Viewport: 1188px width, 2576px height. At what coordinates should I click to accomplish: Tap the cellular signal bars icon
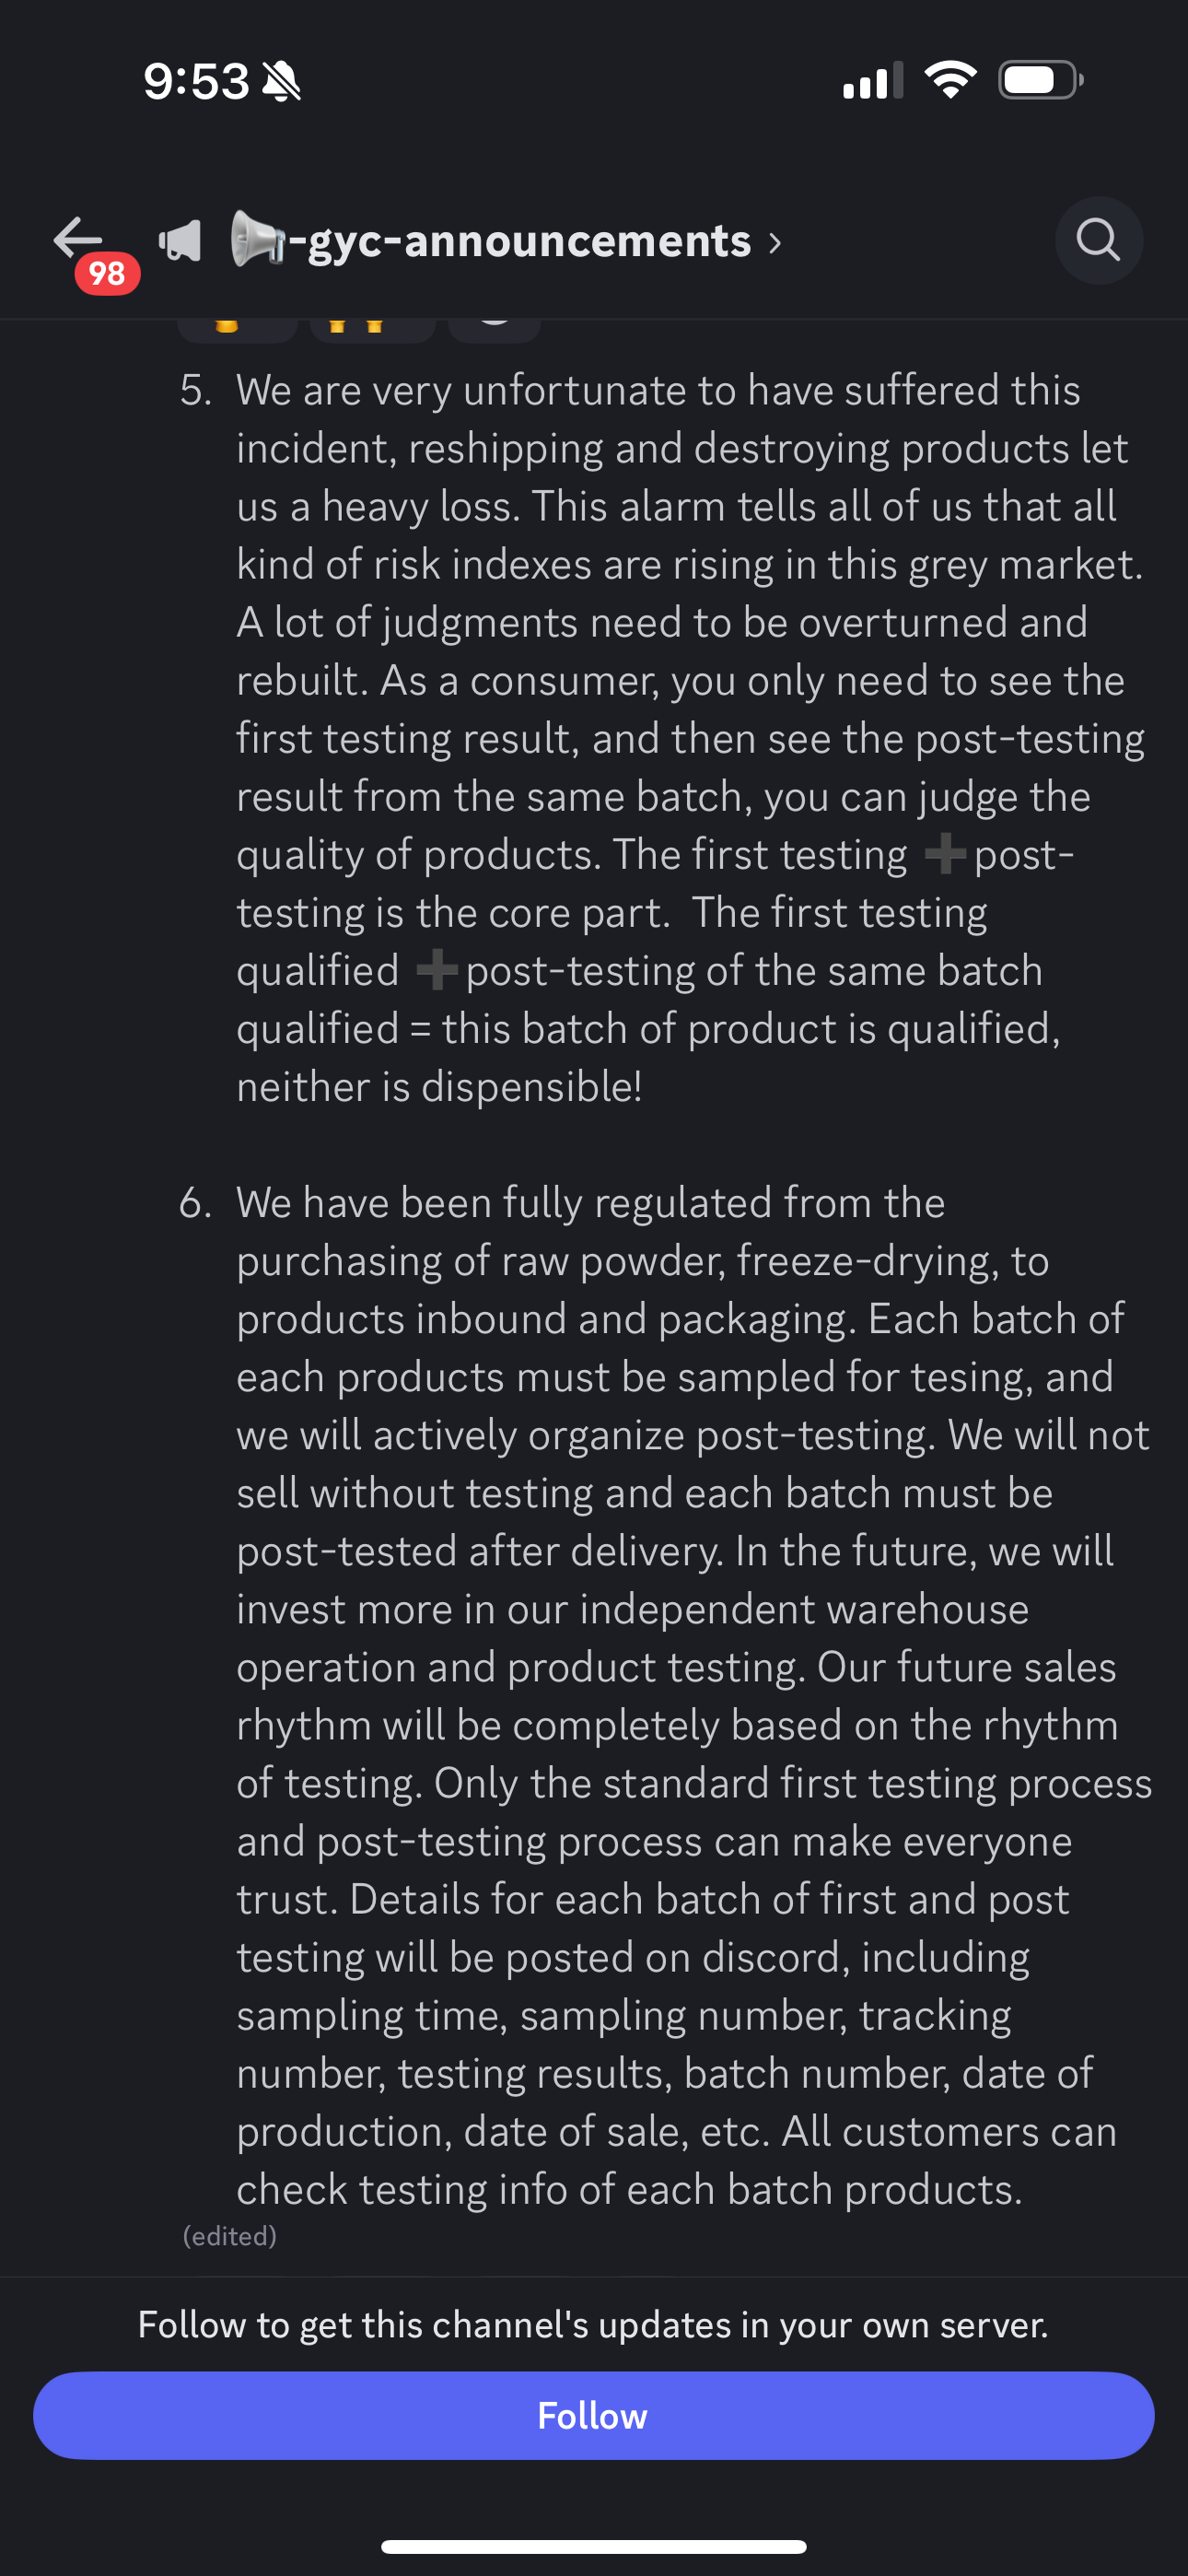pos(873,80)
